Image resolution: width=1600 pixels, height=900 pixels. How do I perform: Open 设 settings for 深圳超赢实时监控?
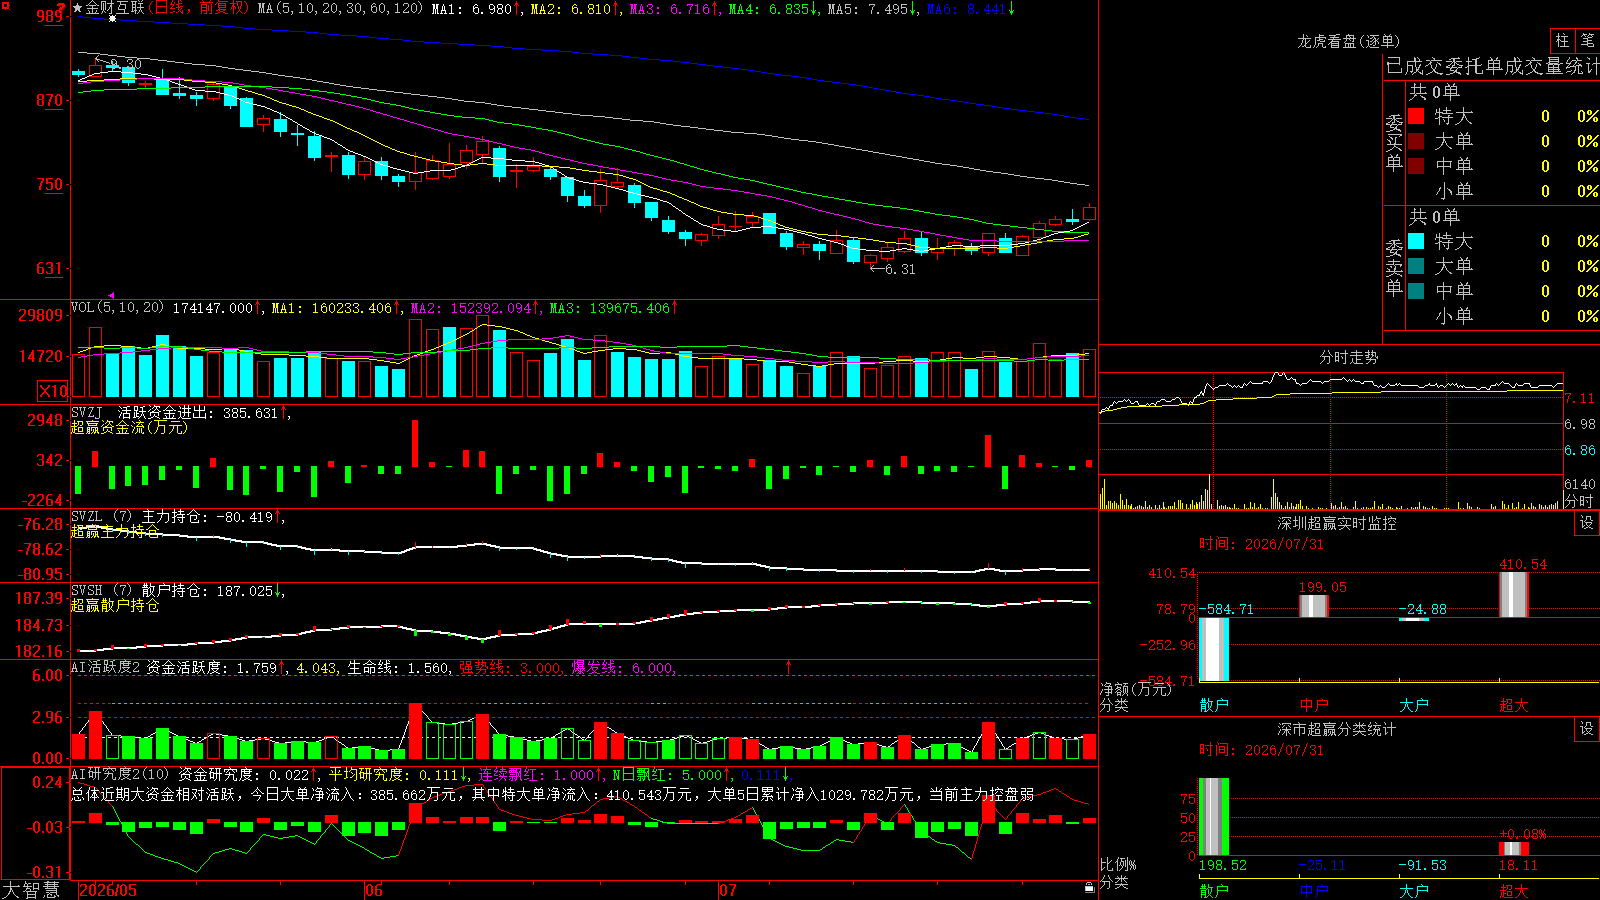[1587, 523]
